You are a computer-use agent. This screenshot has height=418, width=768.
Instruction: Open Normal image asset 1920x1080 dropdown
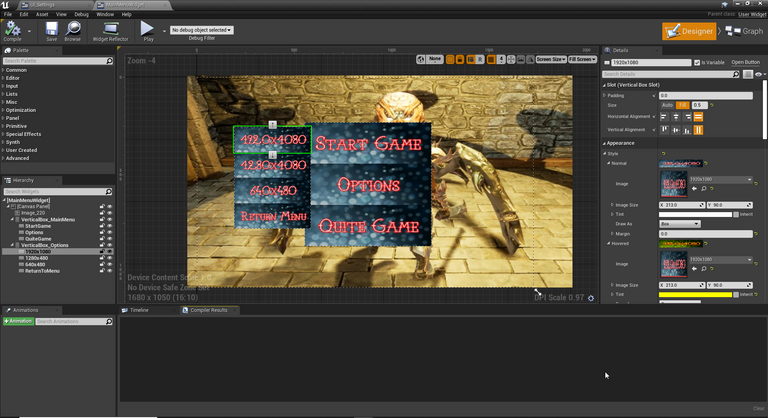pyautogui.click(x=721, y=179)
